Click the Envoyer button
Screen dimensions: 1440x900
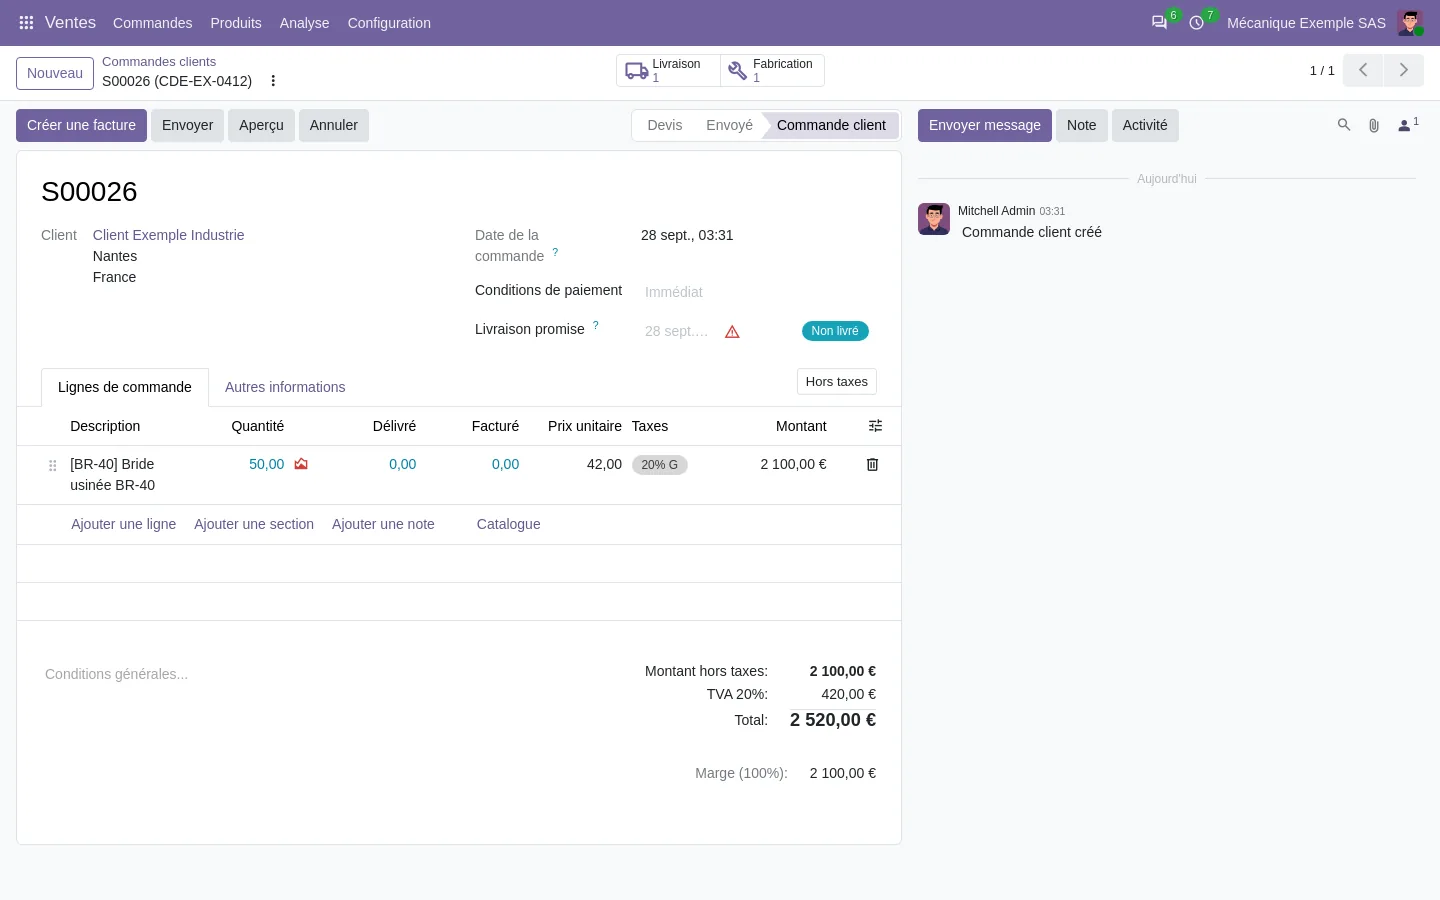pos(188,125)
